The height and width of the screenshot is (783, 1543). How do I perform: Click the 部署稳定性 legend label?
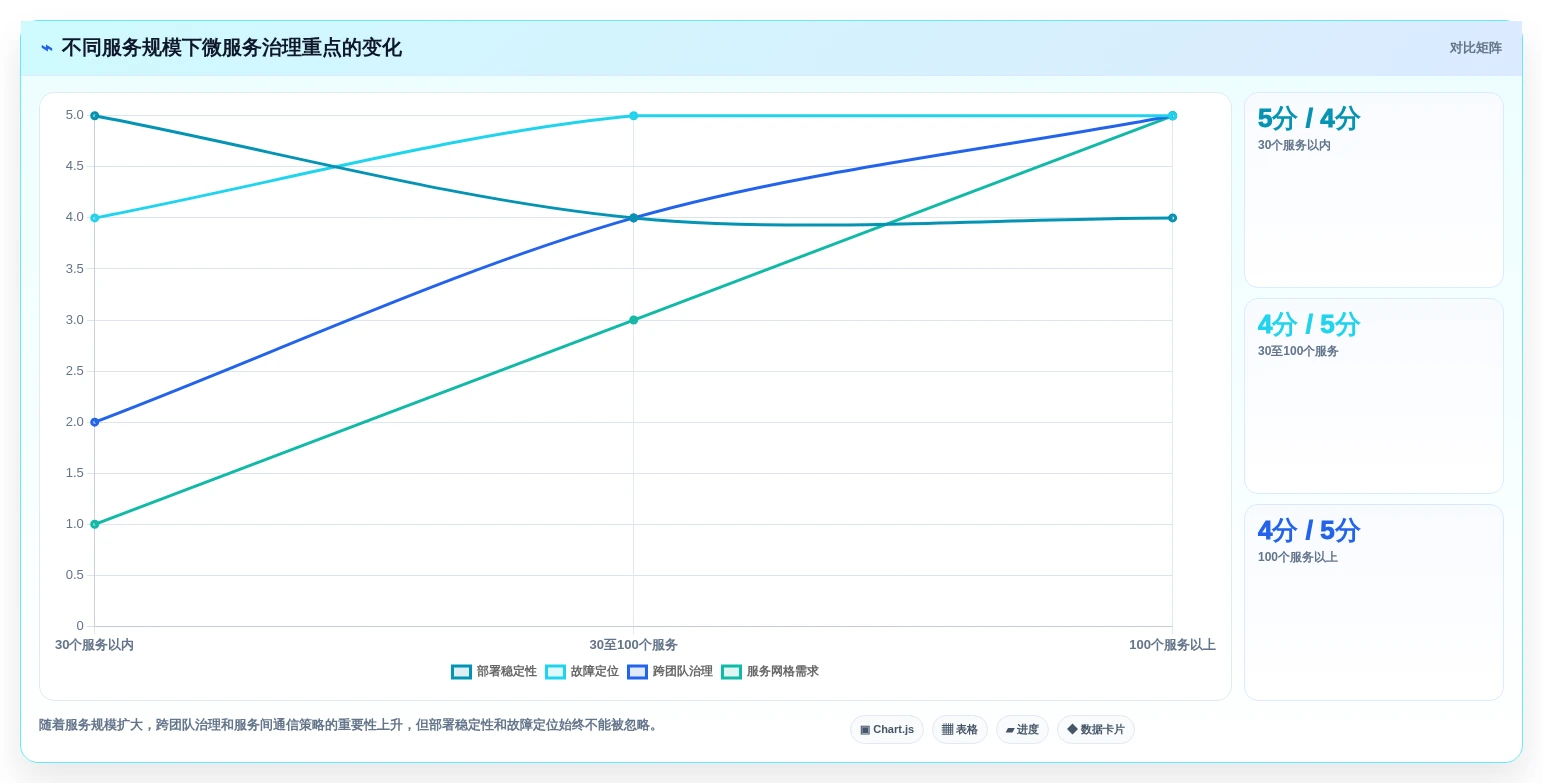pos(507,672)
